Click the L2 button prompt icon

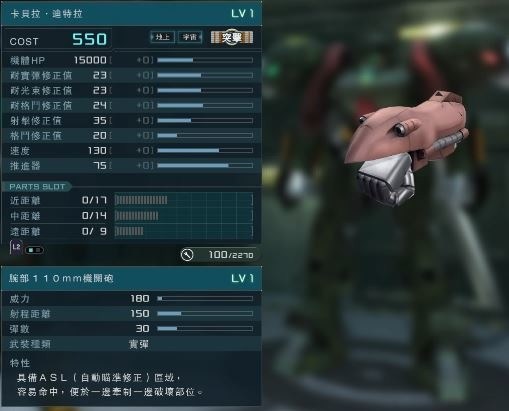(16, 247)
